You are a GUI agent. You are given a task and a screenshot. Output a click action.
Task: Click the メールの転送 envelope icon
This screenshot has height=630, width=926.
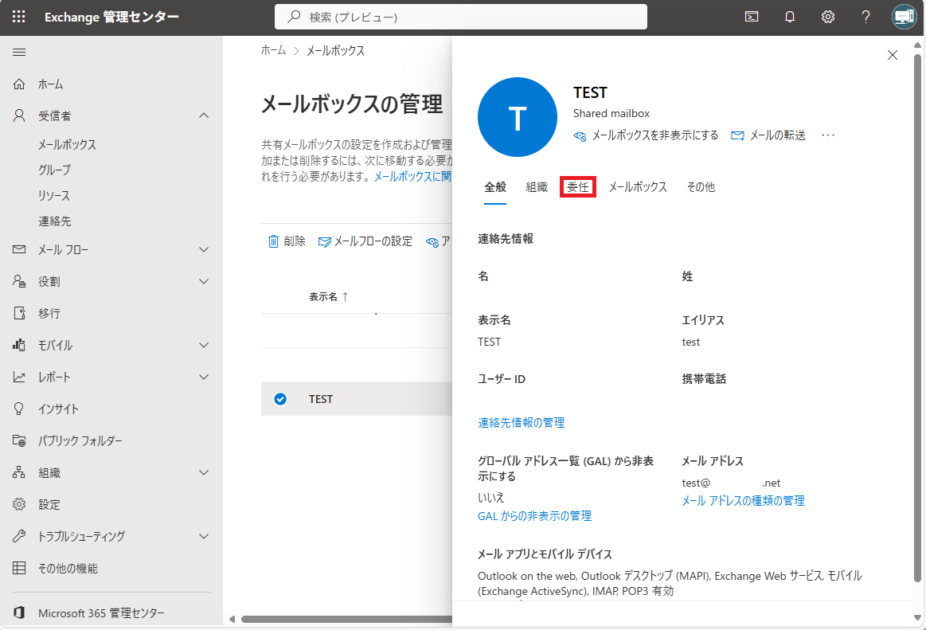[x=738, y=136]
